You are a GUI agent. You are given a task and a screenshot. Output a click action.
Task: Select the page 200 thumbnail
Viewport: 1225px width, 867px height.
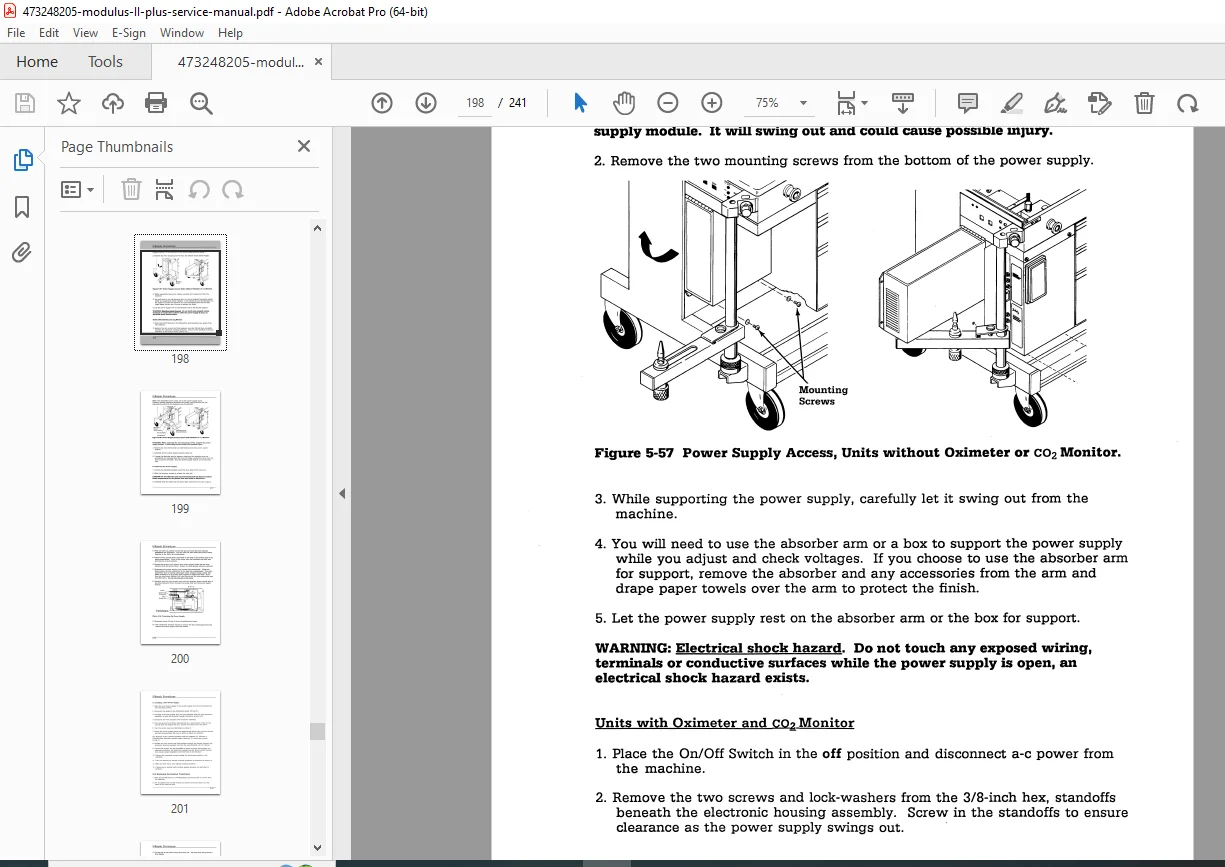point(180,593)
